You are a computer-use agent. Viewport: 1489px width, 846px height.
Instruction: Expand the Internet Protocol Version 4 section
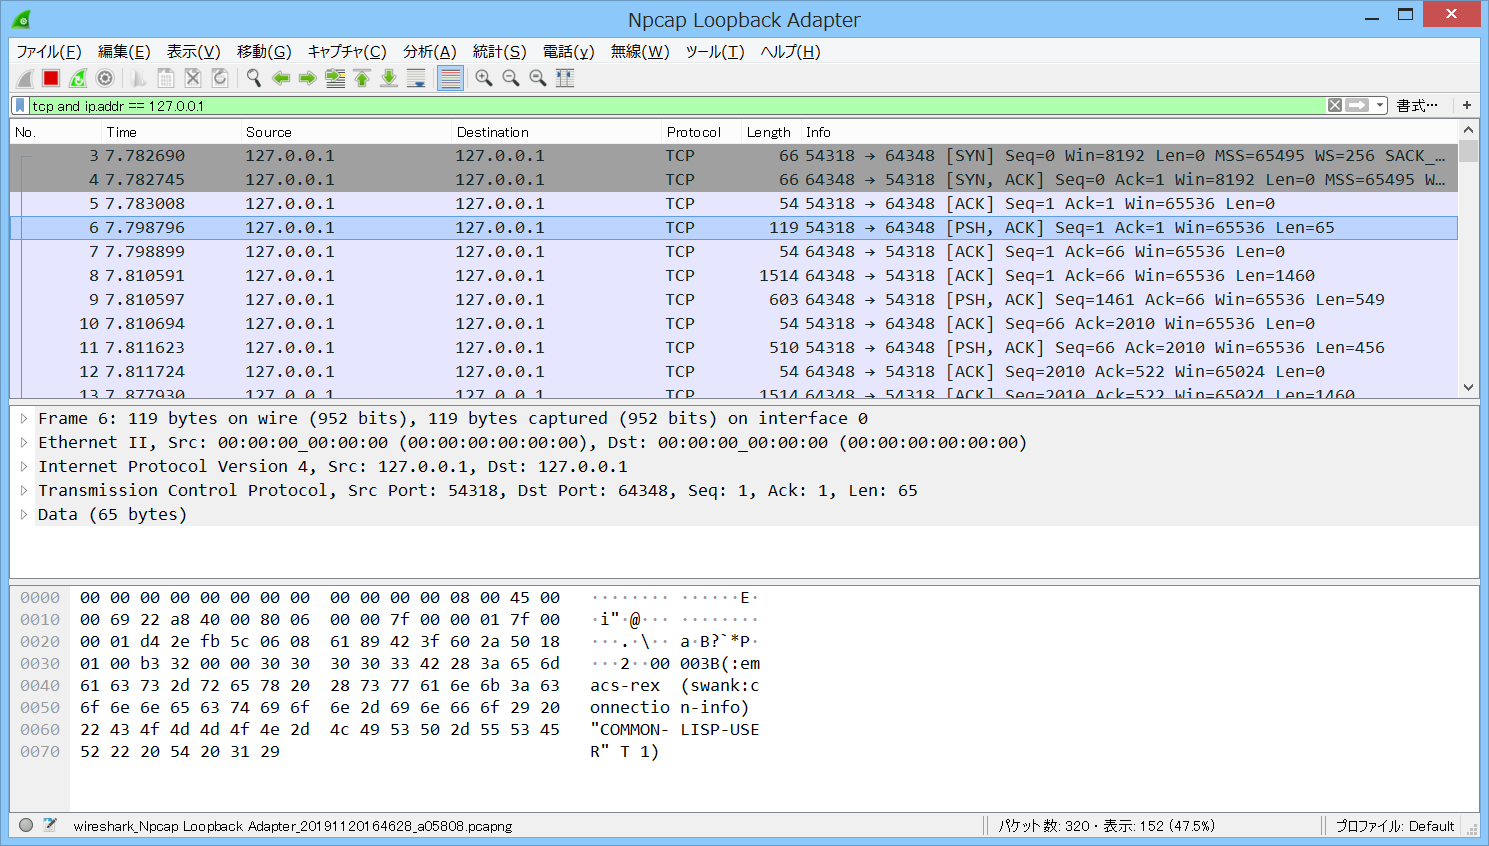(x=24, y=466)
